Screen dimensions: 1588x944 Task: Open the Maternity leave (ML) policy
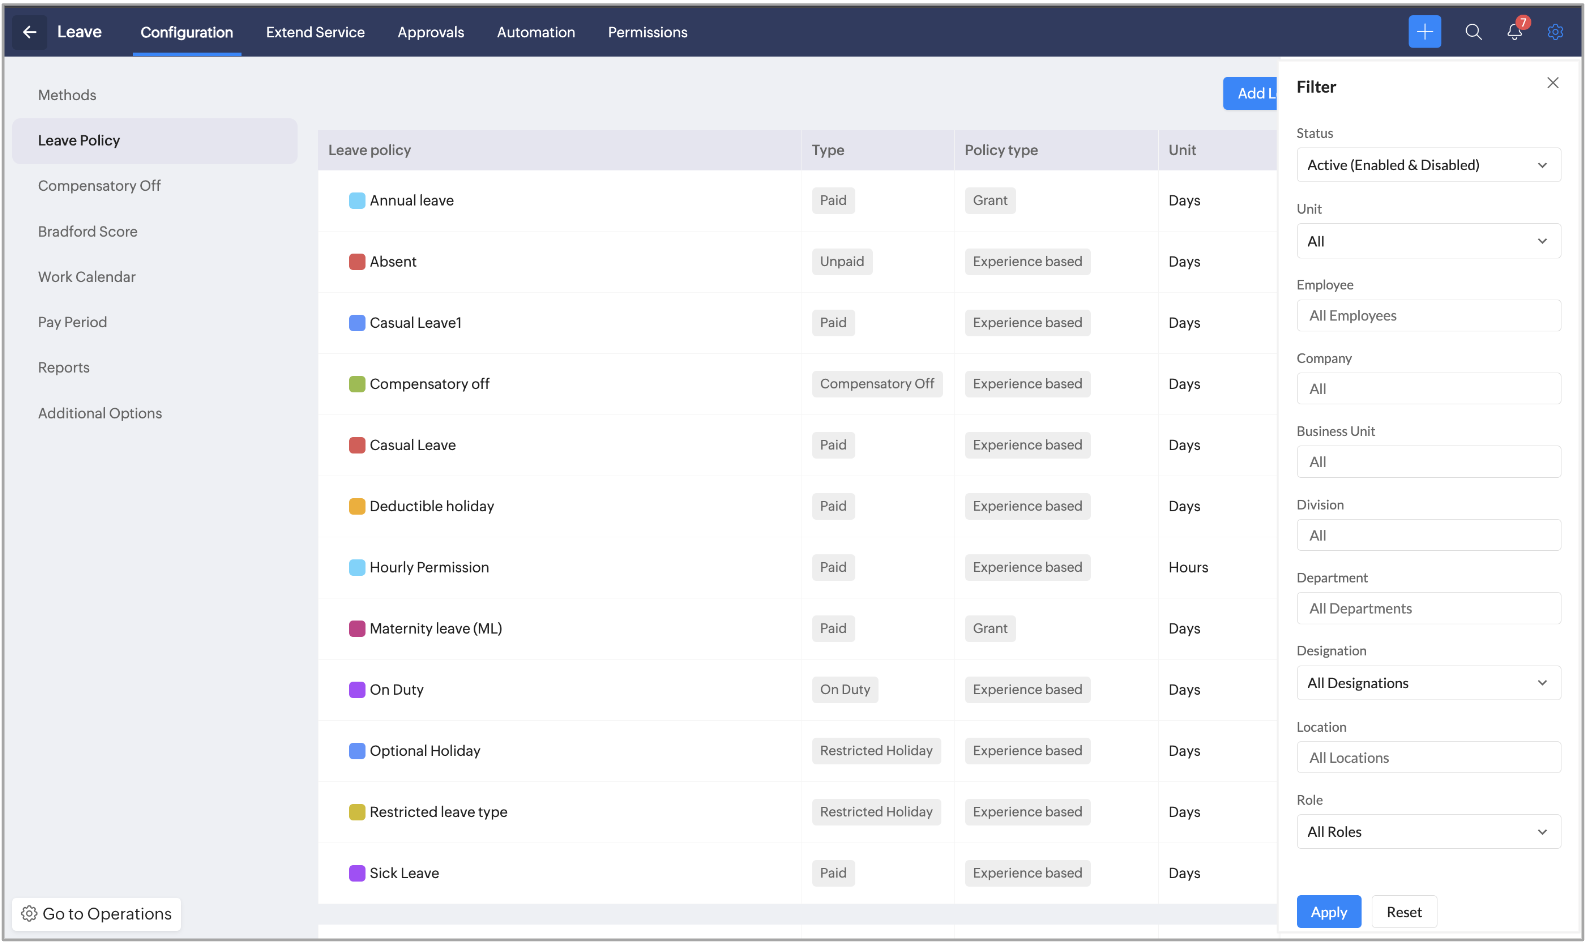tap(435, 629)
